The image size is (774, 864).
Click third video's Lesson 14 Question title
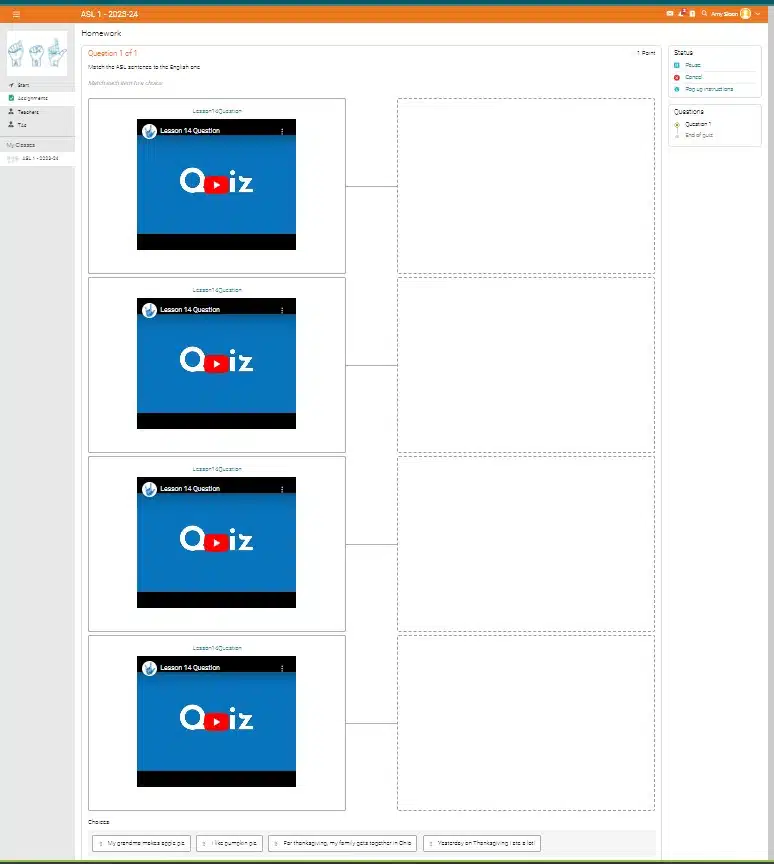(190, 489)
